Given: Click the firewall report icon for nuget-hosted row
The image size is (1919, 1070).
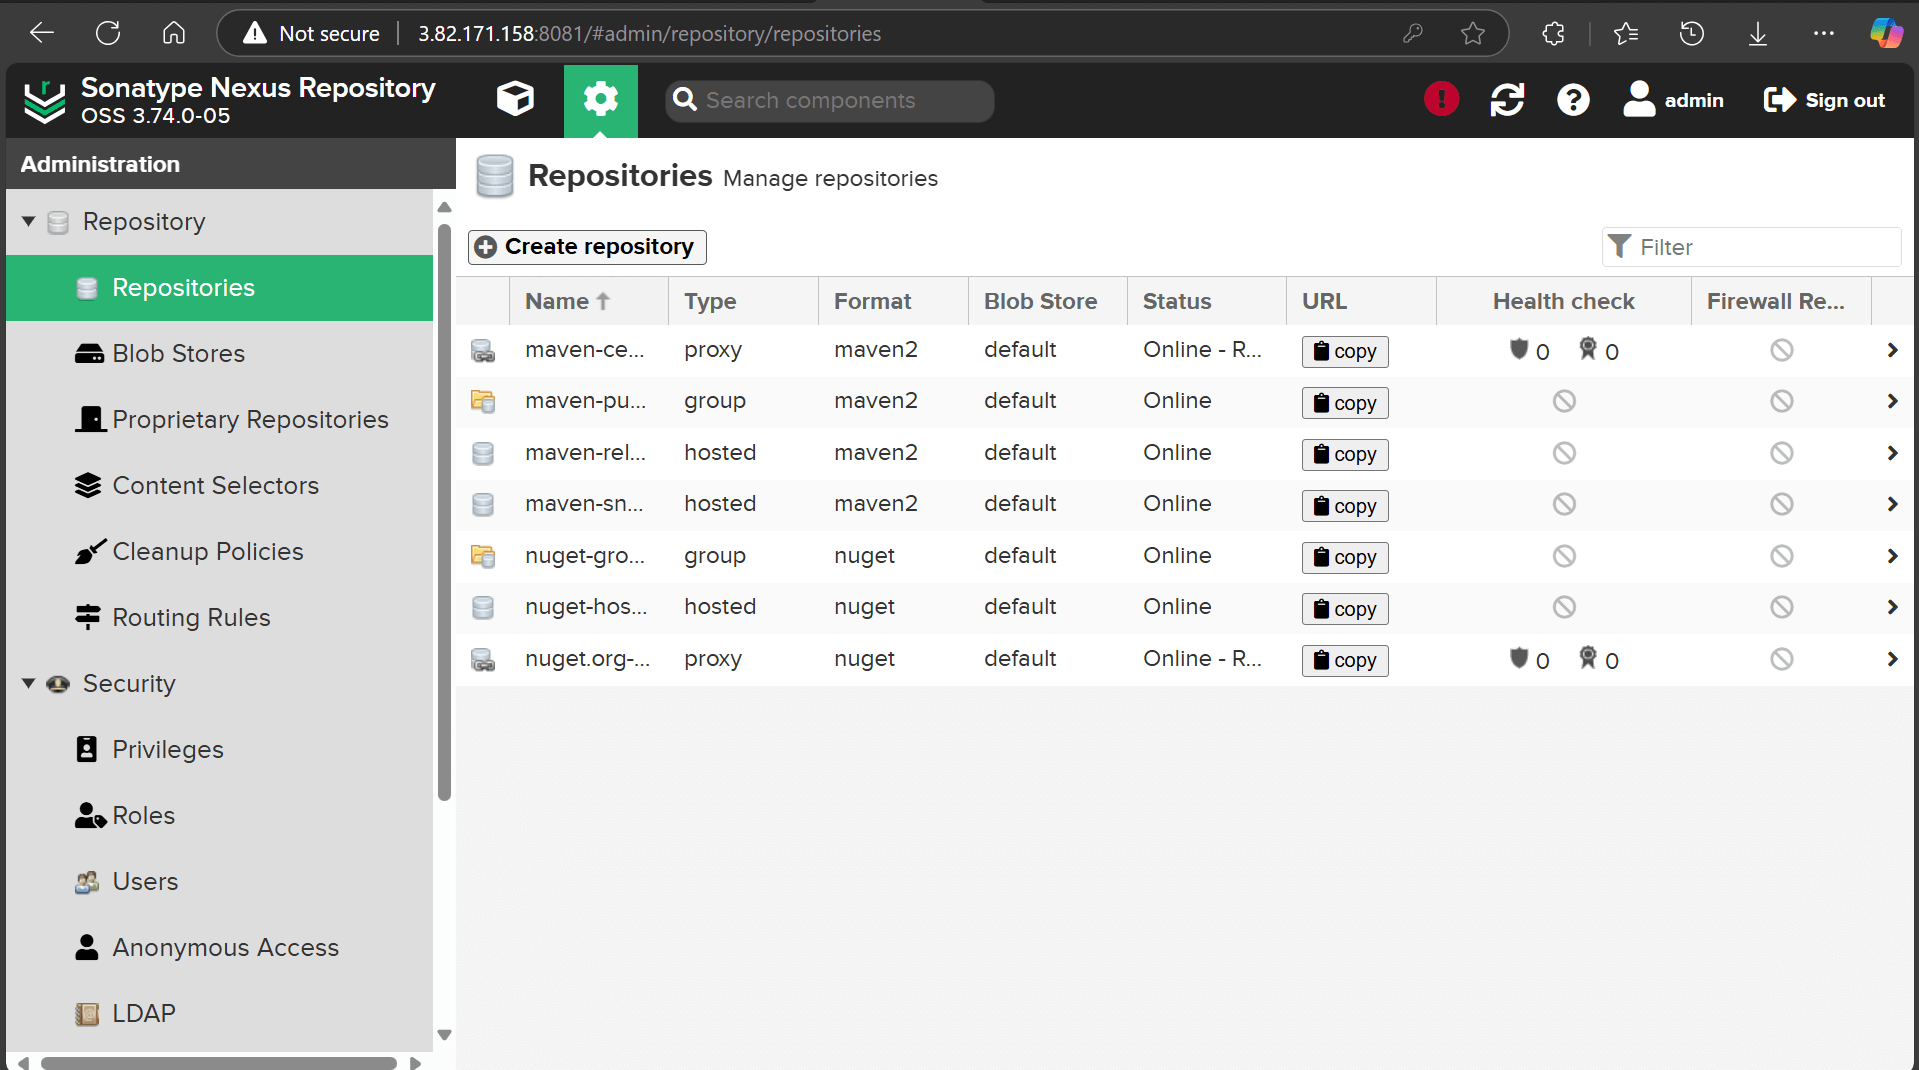Looking at the screenshot, I should 1781,606.
